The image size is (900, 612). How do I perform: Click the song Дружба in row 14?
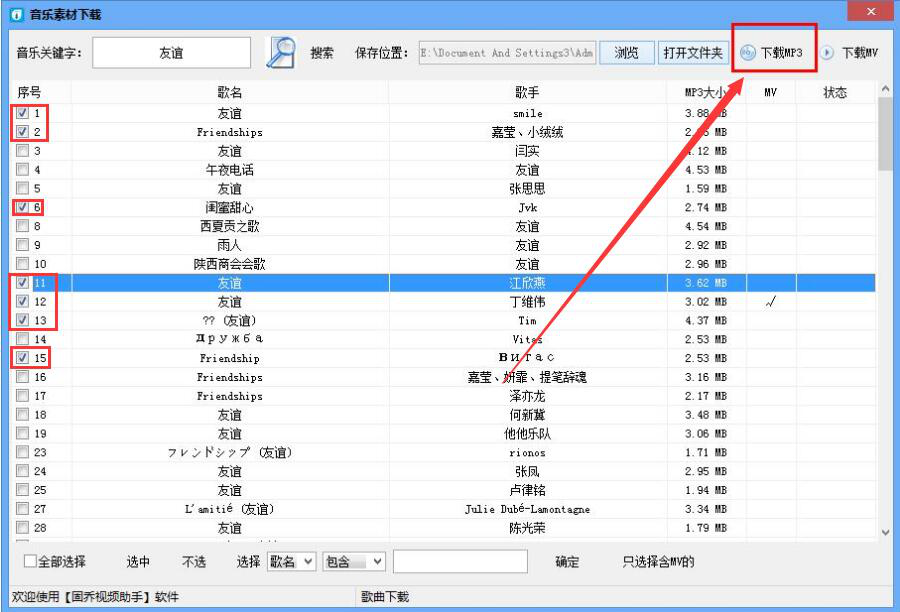click(x=230, y=339)
